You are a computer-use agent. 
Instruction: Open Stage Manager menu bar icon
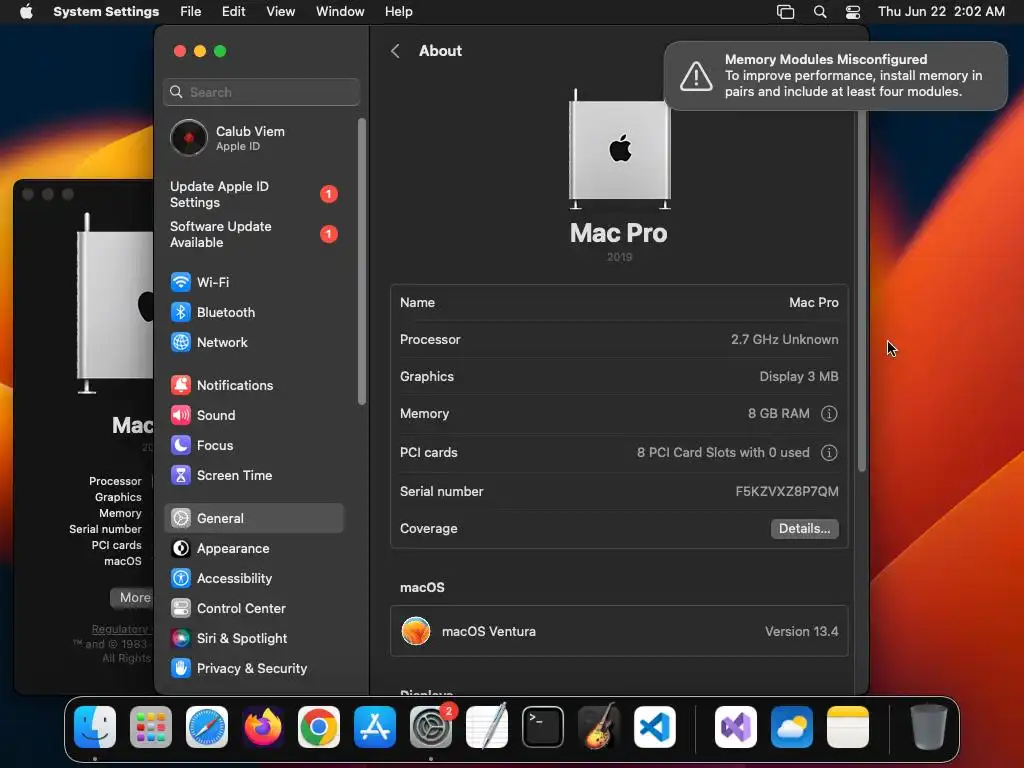tap(786, 12)
